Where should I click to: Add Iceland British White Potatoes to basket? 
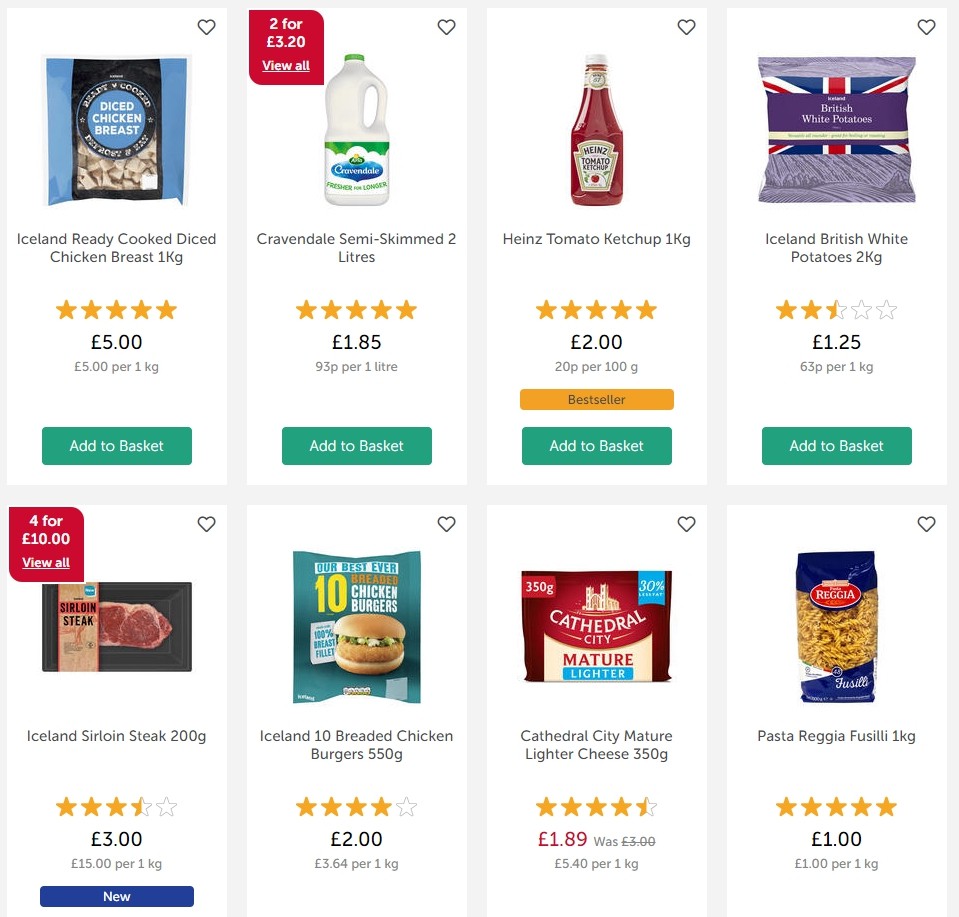tap(836, 446)
